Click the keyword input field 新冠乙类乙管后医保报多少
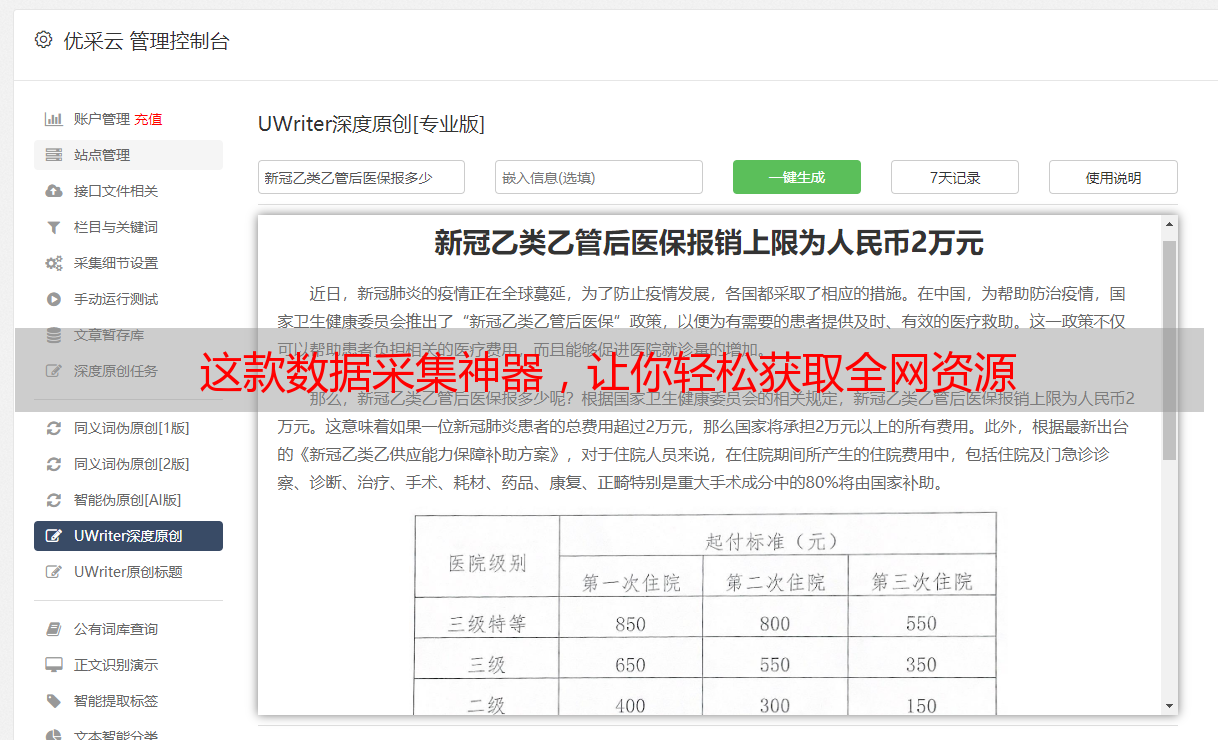The width and height of the screenshot is (1218, 740). tap(361, 177)
